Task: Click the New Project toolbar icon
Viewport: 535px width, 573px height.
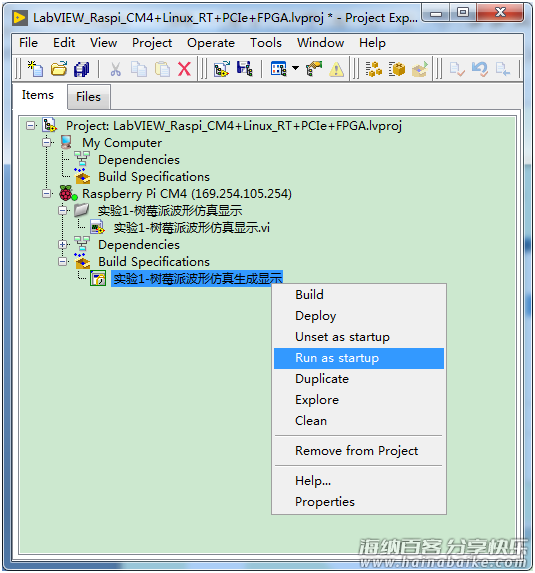Action: pos(35,69)
